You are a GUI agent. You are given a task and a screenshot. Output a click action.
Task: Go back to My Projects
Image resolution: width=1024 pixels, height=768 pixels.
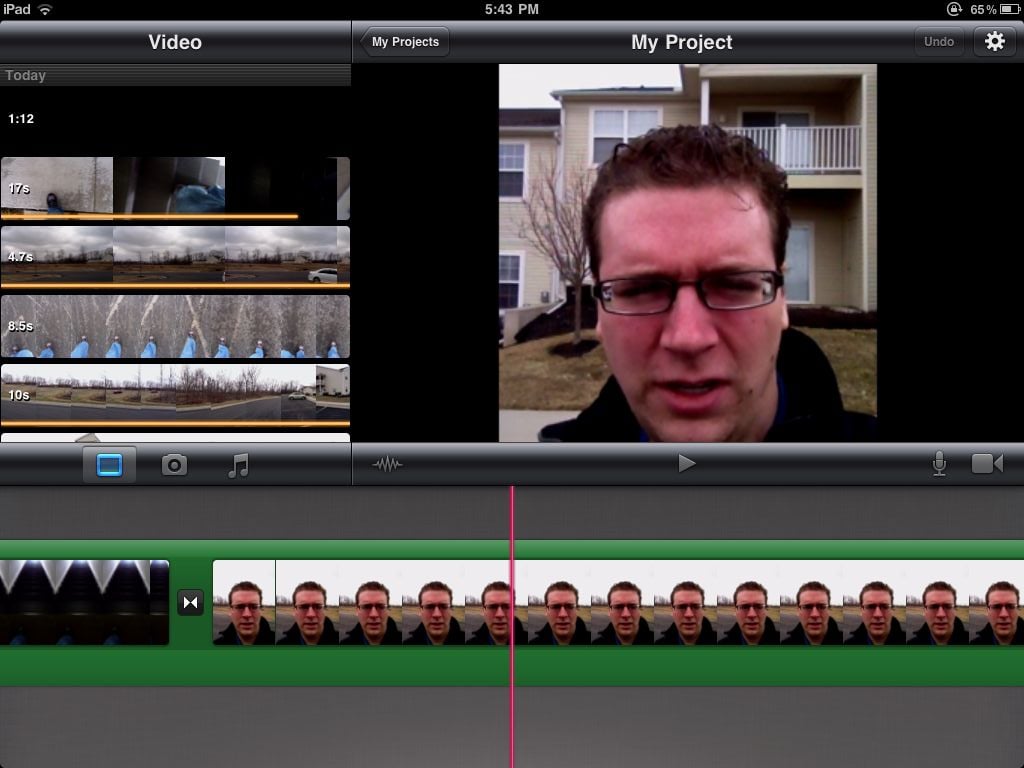click(x=405, y=42)
